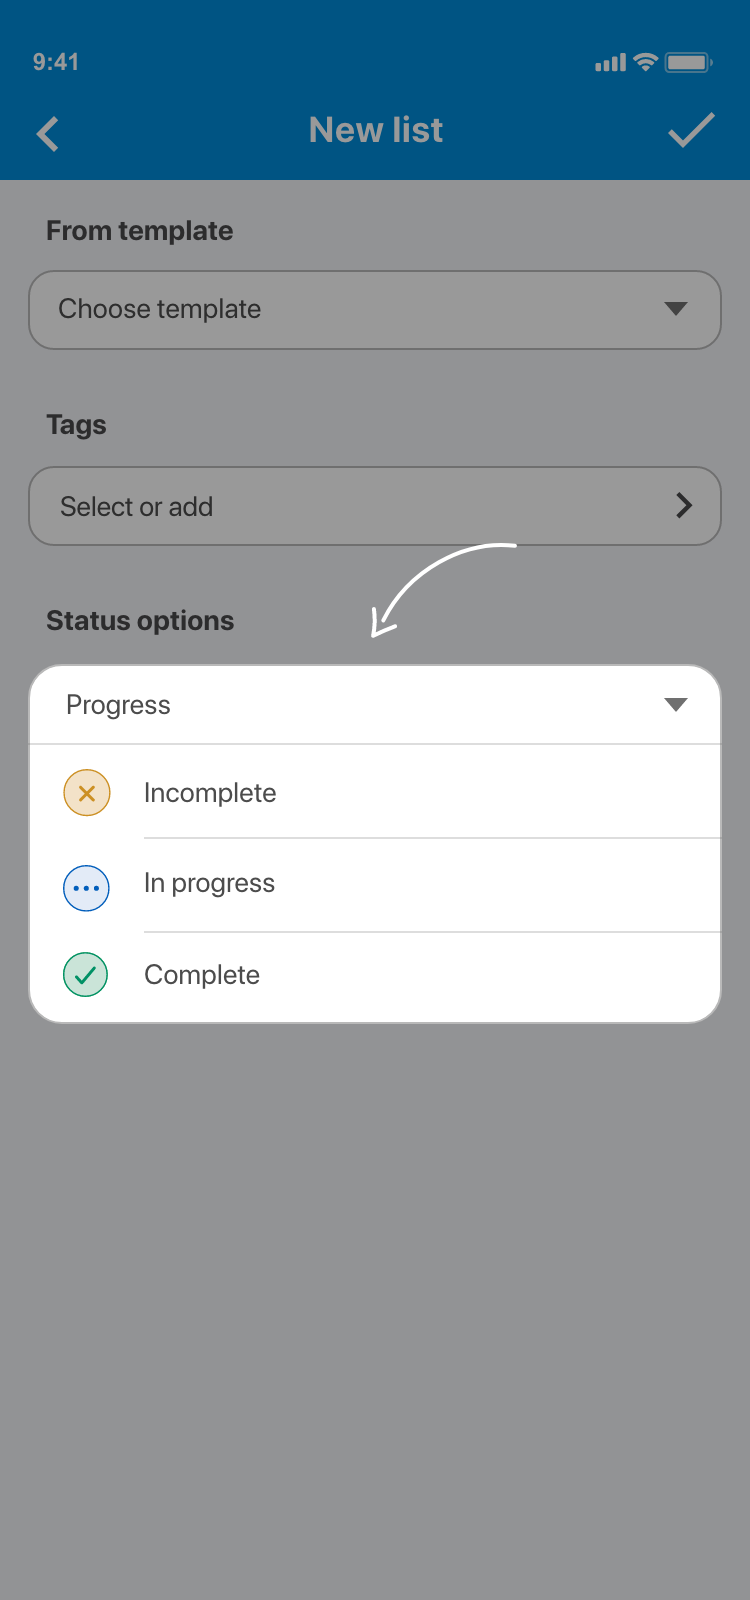Select the In progress status option
The width and height of the screenshot is (750, 1600).
(209, 884)
